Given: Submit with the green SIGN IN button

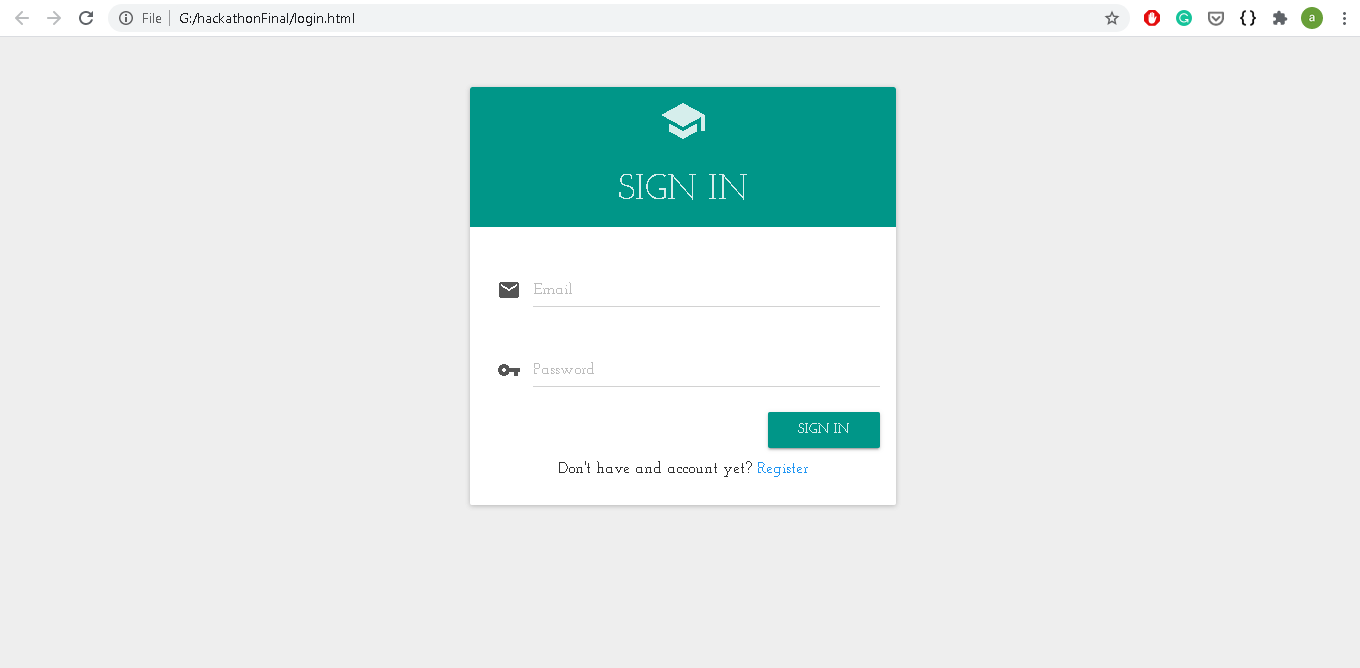Looking at the screenshot, I should [x=824, y=430].
